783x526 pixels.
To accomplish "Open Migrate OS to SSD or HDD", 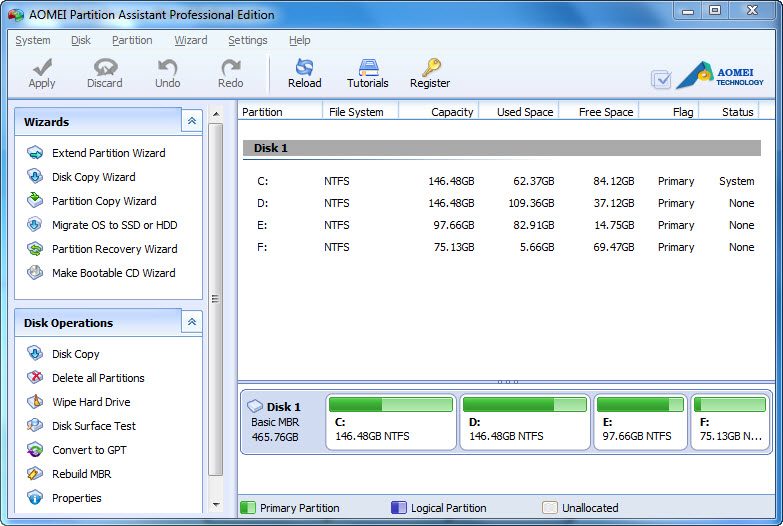I will tap(115, 225).
